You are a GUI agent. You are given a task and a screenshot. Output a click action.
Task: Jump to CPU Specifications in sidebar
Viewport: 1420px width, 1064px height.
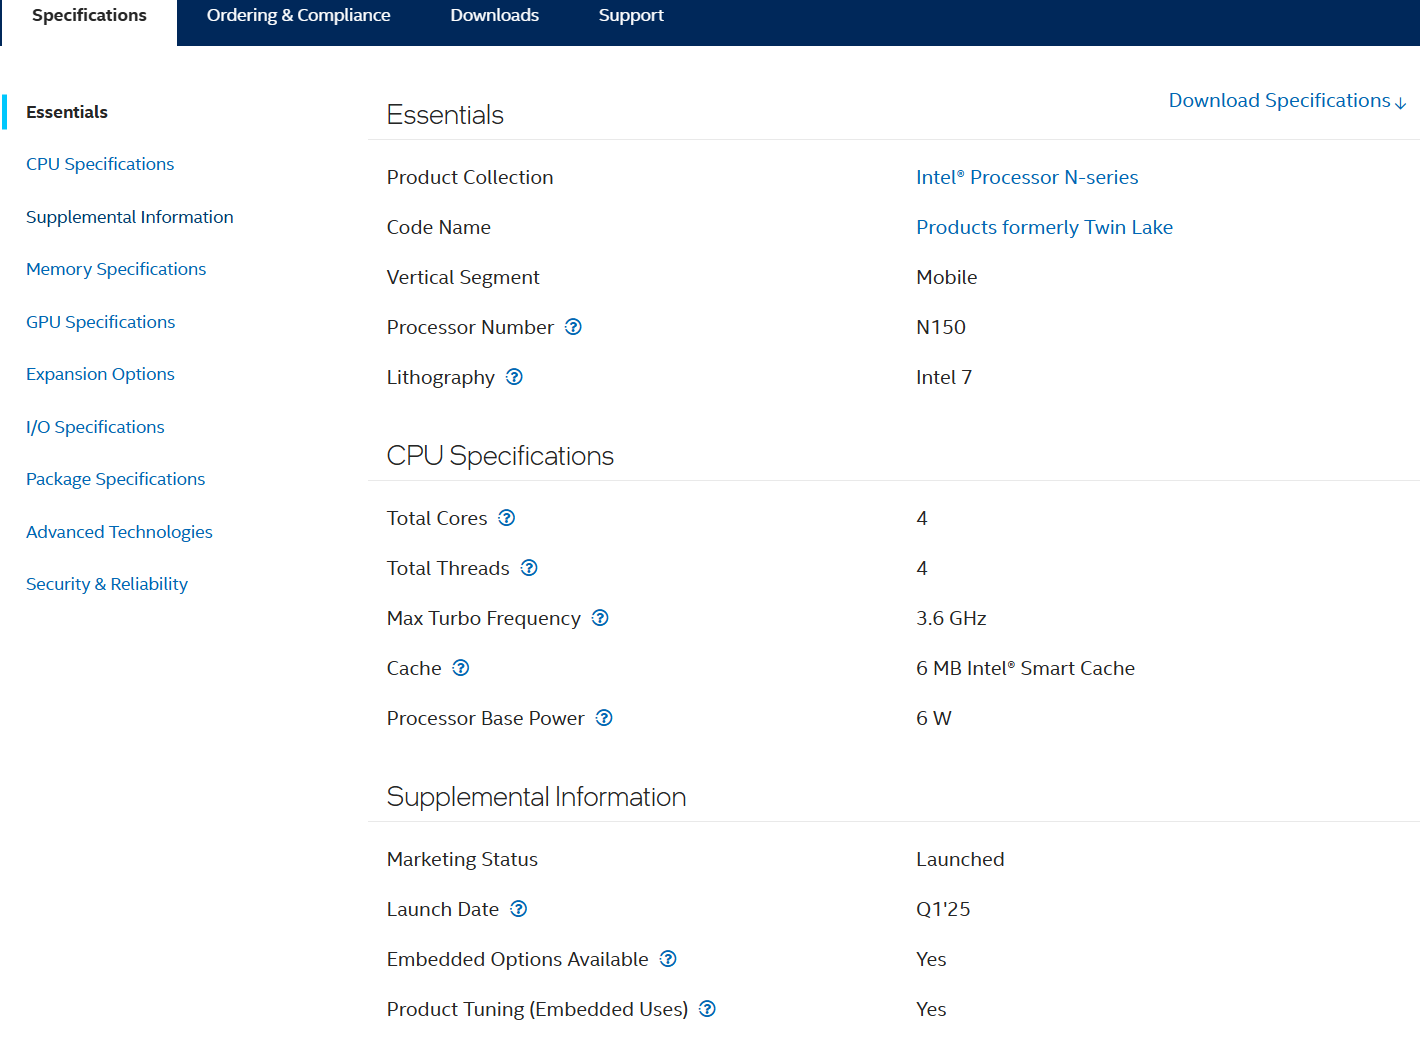(100, 164)
